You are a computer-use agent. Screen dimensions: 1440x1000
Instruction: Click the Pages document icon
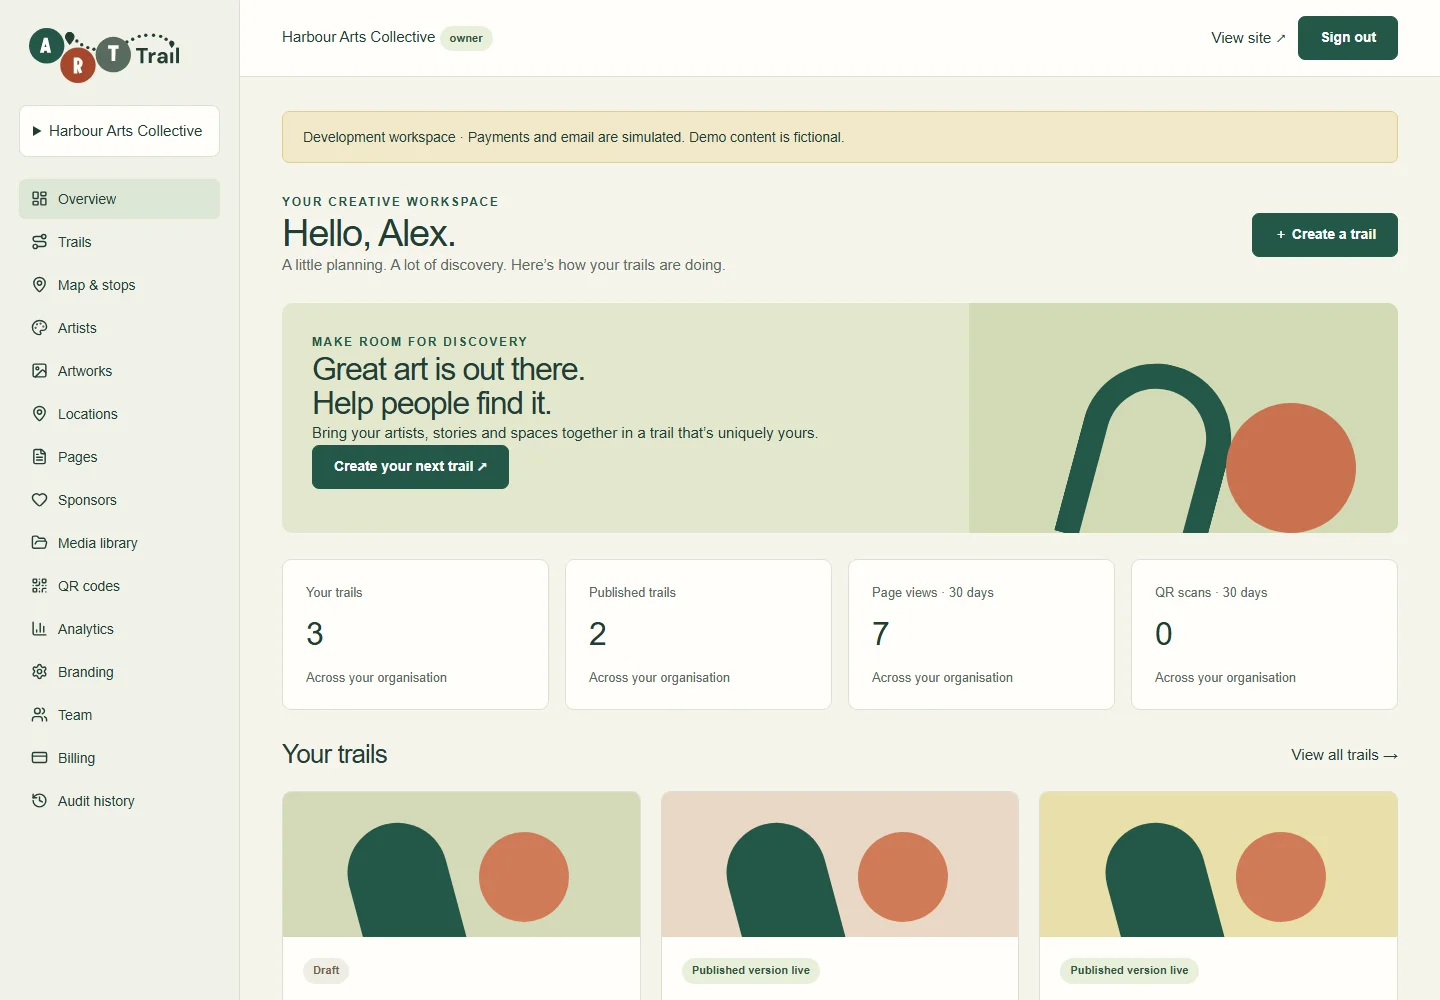click(x=39, y=457)
